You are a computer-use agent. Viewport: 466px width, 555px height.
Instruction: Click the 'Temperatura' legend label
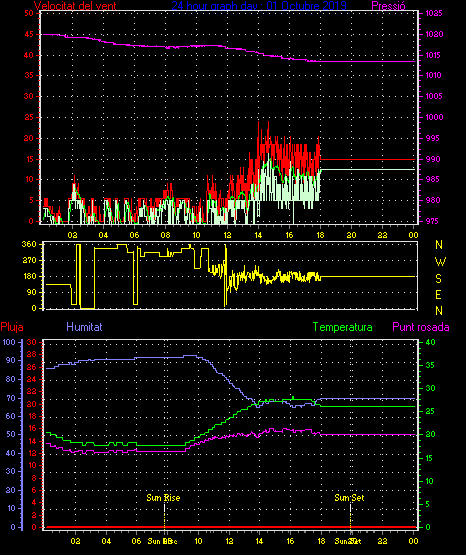coord(343,327)
